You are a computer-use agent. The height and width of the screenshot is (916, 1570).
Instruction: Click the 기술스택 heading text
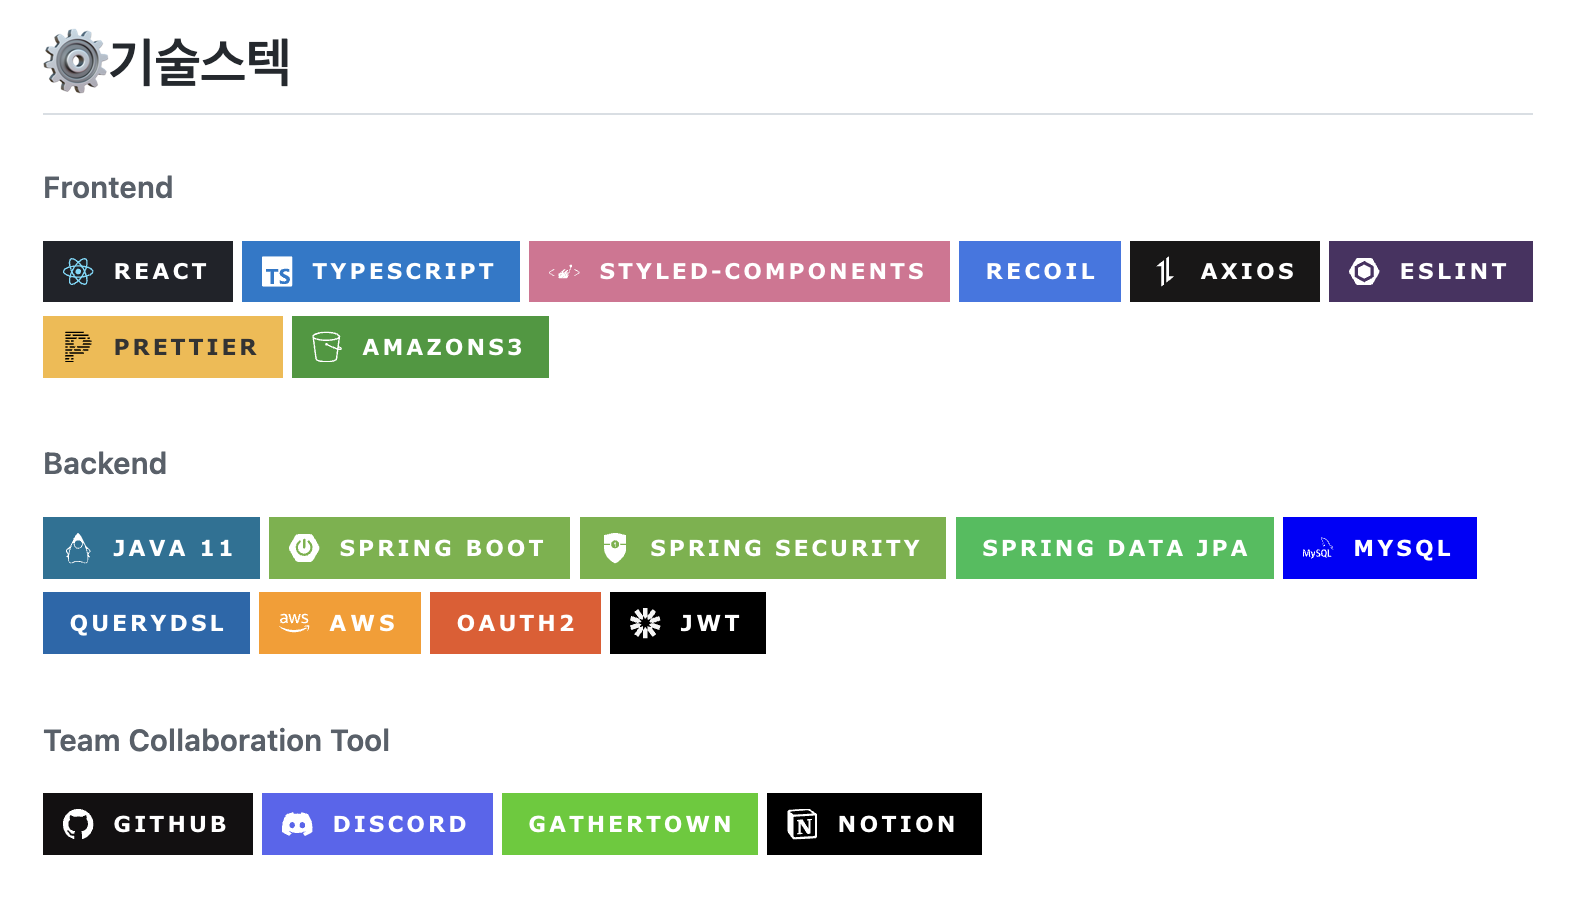point(199,62)
